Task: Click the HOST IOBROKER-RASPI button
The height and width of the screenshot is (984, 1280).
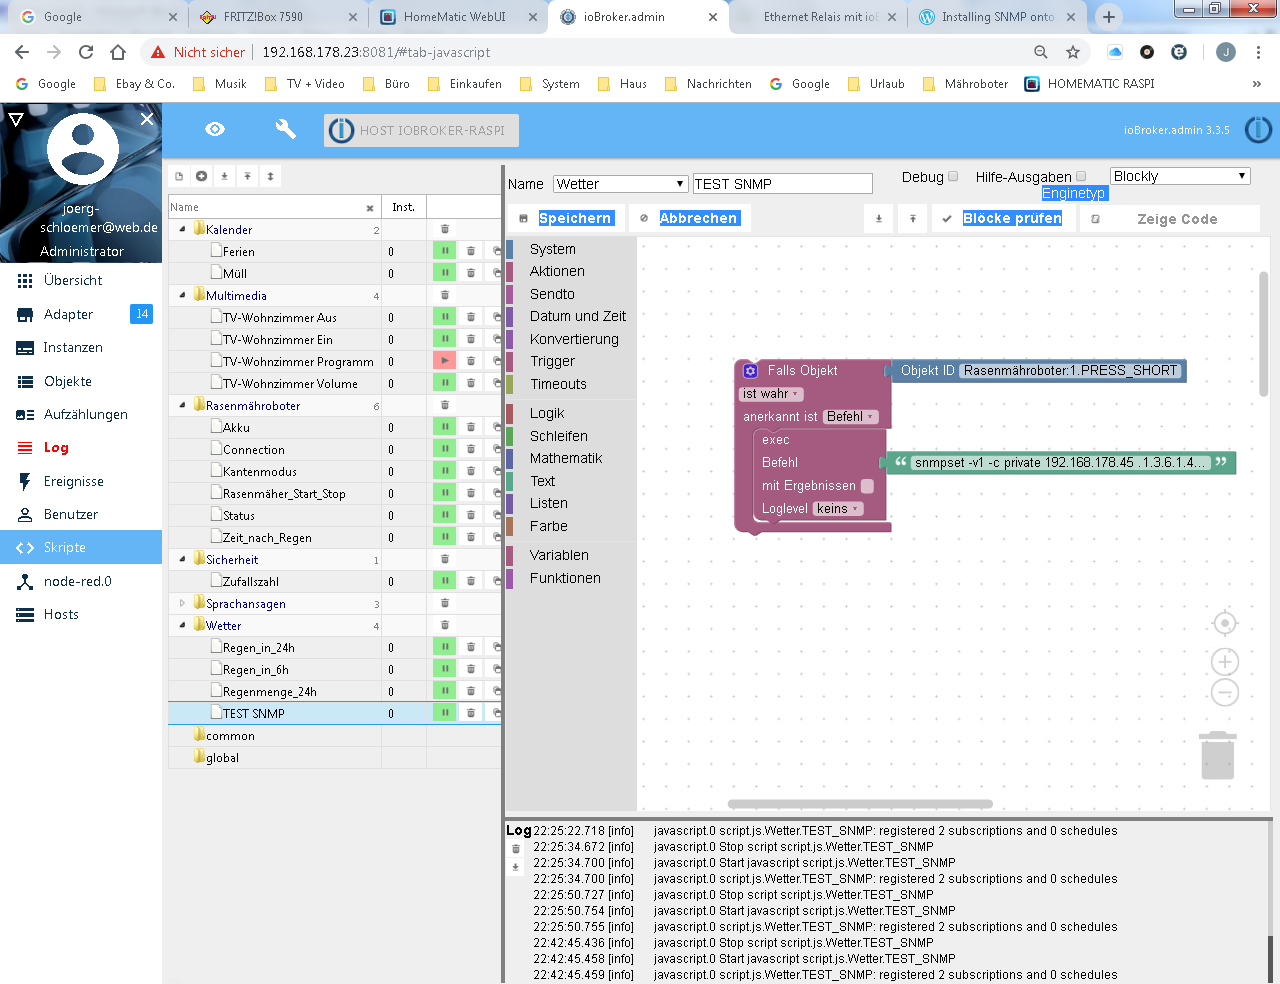Action: click(422, 130)
